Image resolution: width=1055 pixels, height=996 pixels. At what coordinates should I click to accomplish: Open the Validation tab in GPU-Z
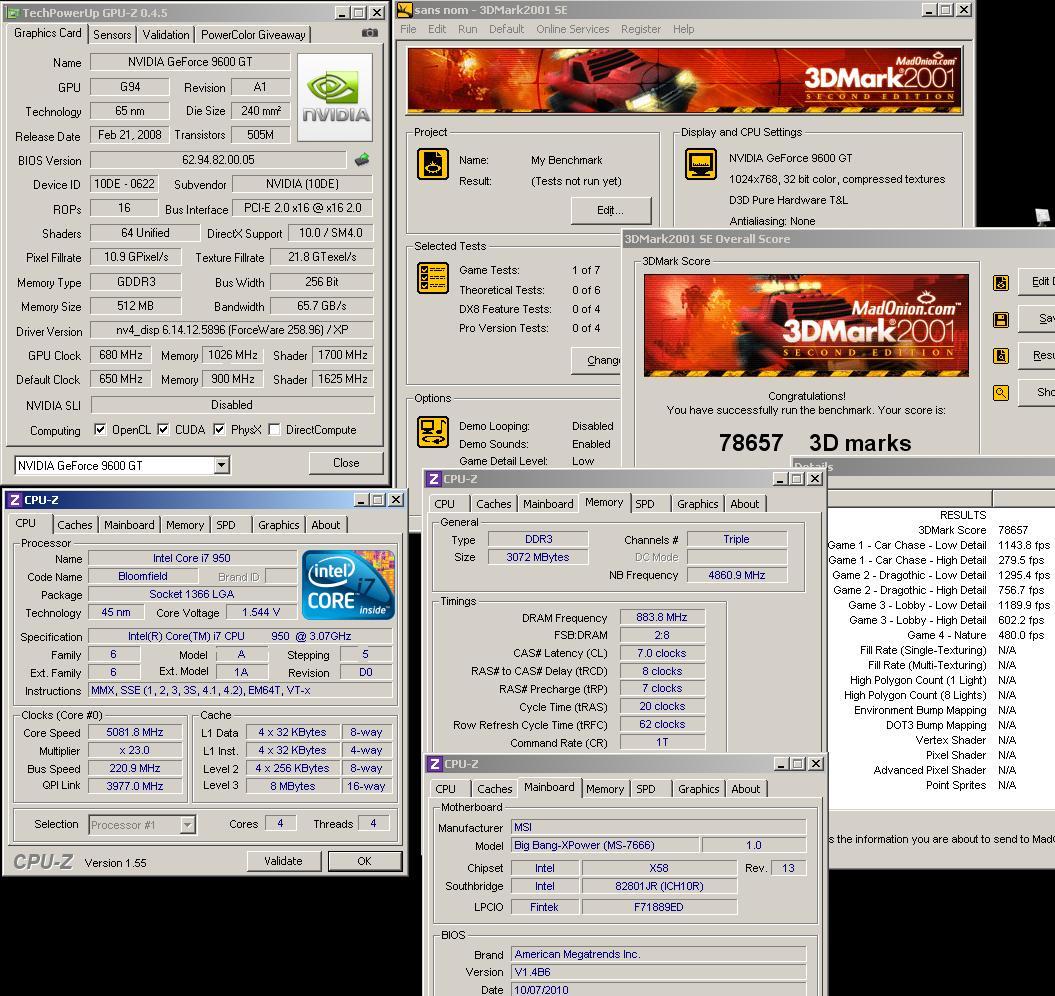[166, 35]
